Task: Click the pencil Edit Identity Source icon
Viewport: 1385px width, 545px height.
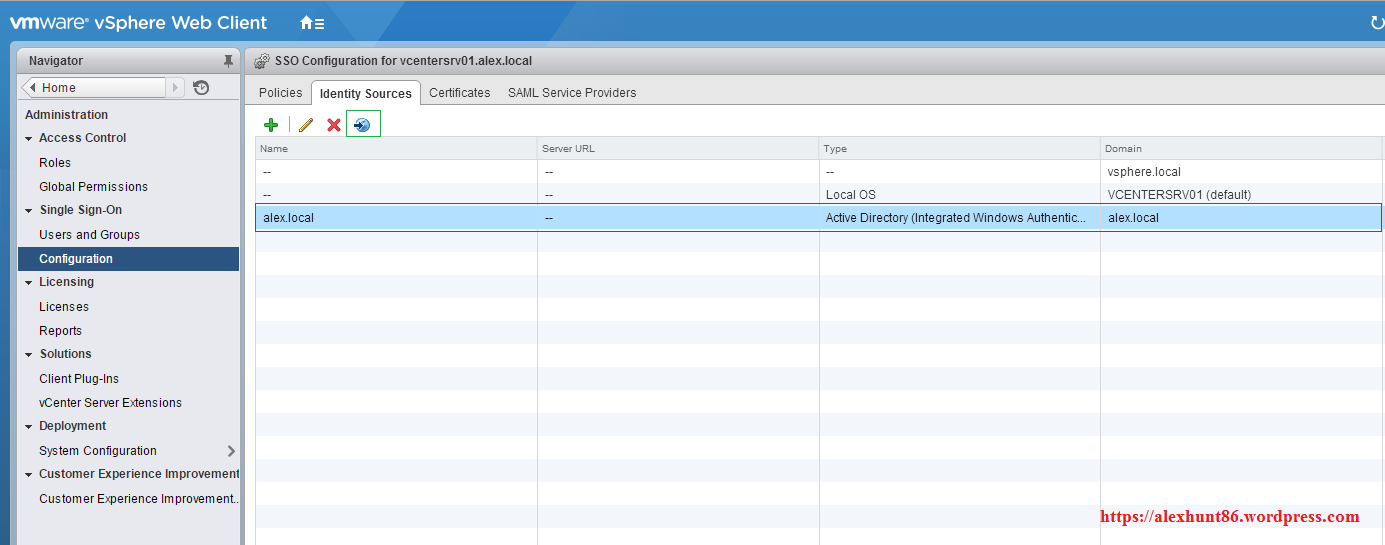Action: coord(306,125)
